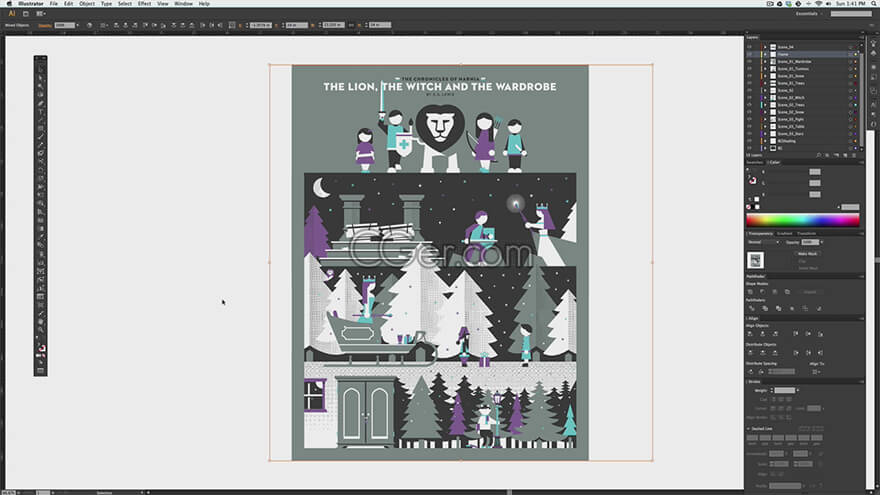Click the Unite shape mode icon
This screenshot has width=880, height=495.
tap(751, 292)
